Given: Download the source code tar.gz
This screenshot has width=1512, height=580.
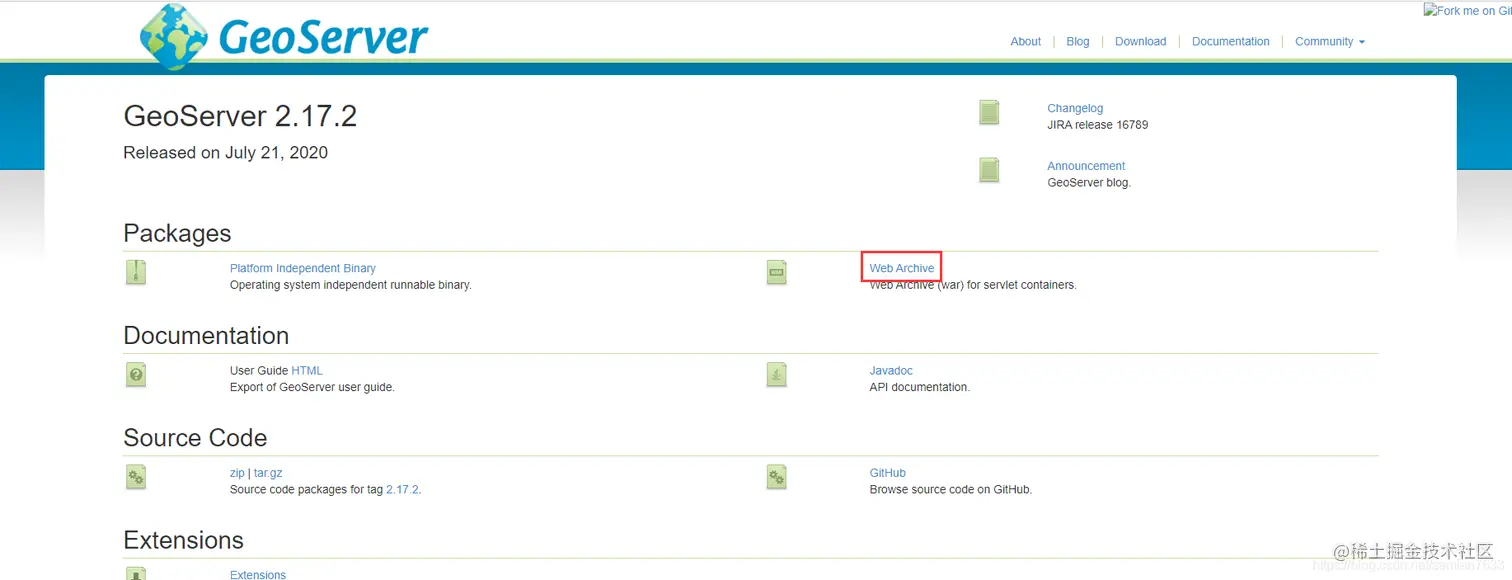Looking at the screenshot, I should (x=268, y=473).
